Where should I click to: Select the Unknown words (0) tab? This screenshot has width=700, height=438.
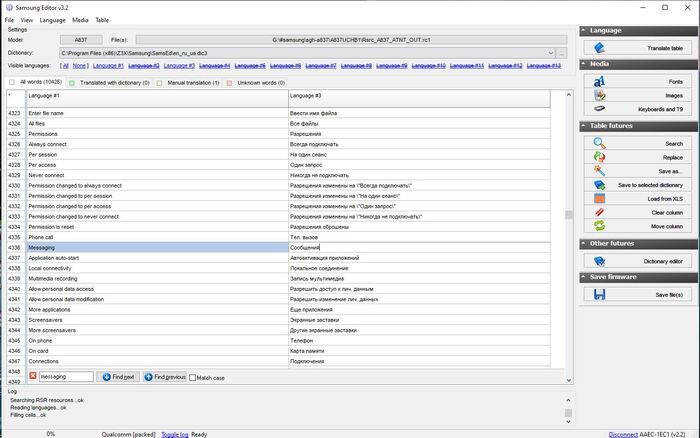pyautogui.click(x=256, y=83)
